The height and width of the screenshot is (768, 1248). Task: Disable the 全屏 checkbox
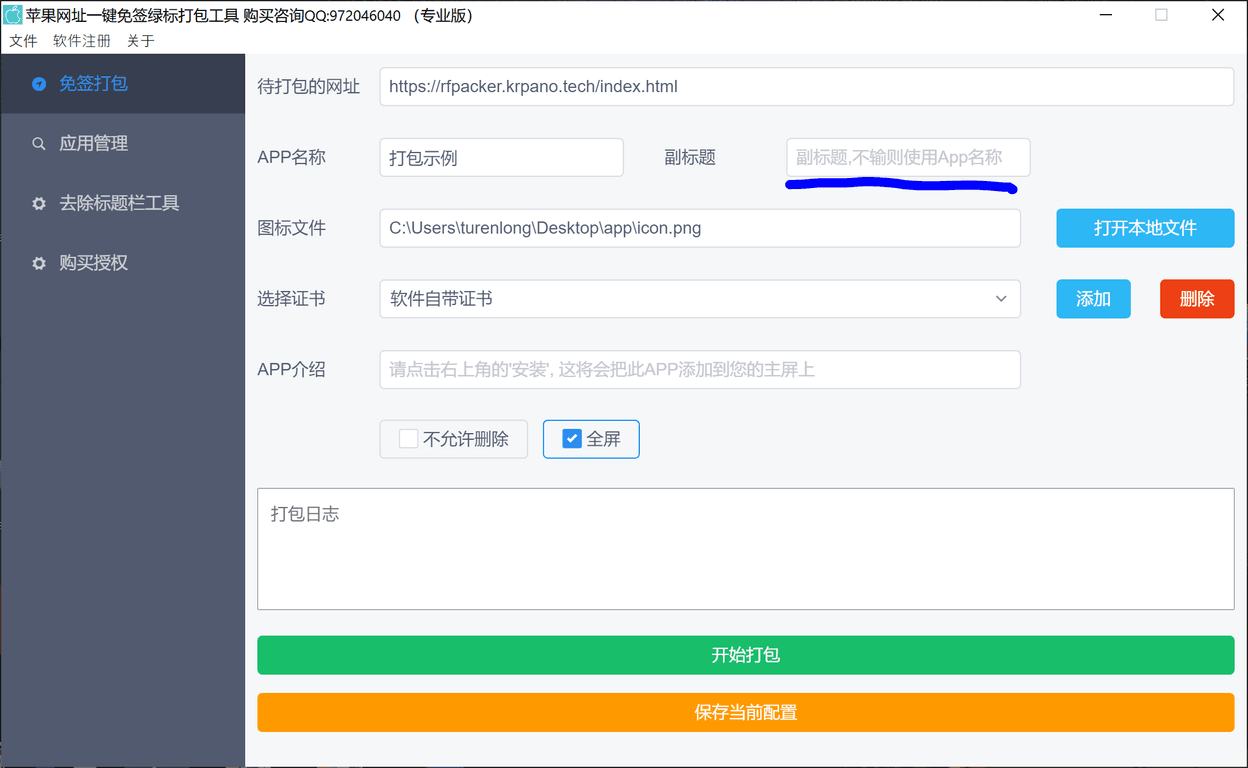[571, 438]
